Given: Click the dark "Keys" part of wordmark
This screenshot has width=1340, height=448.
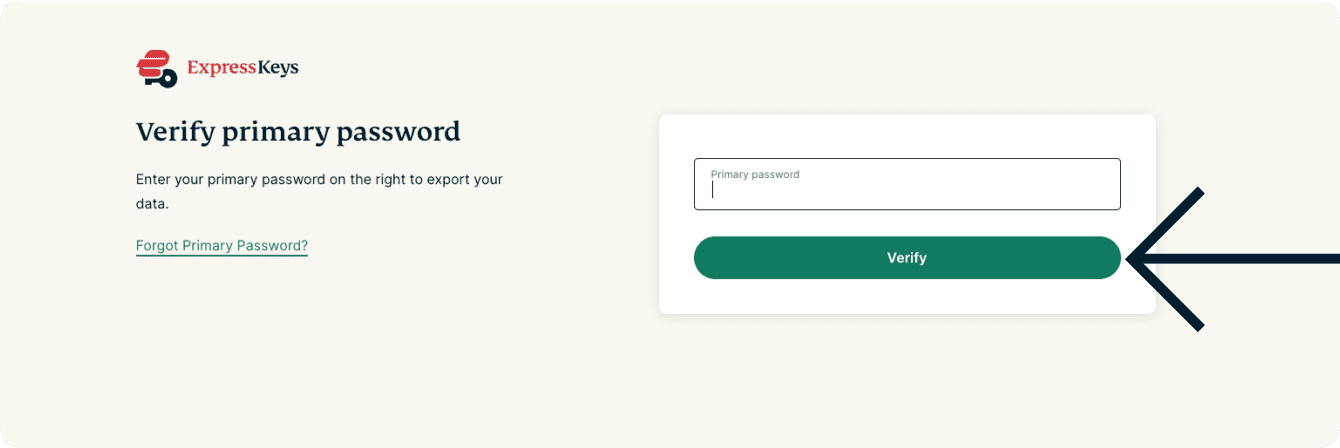Looking at the screenshot, I should click(278, 68).
